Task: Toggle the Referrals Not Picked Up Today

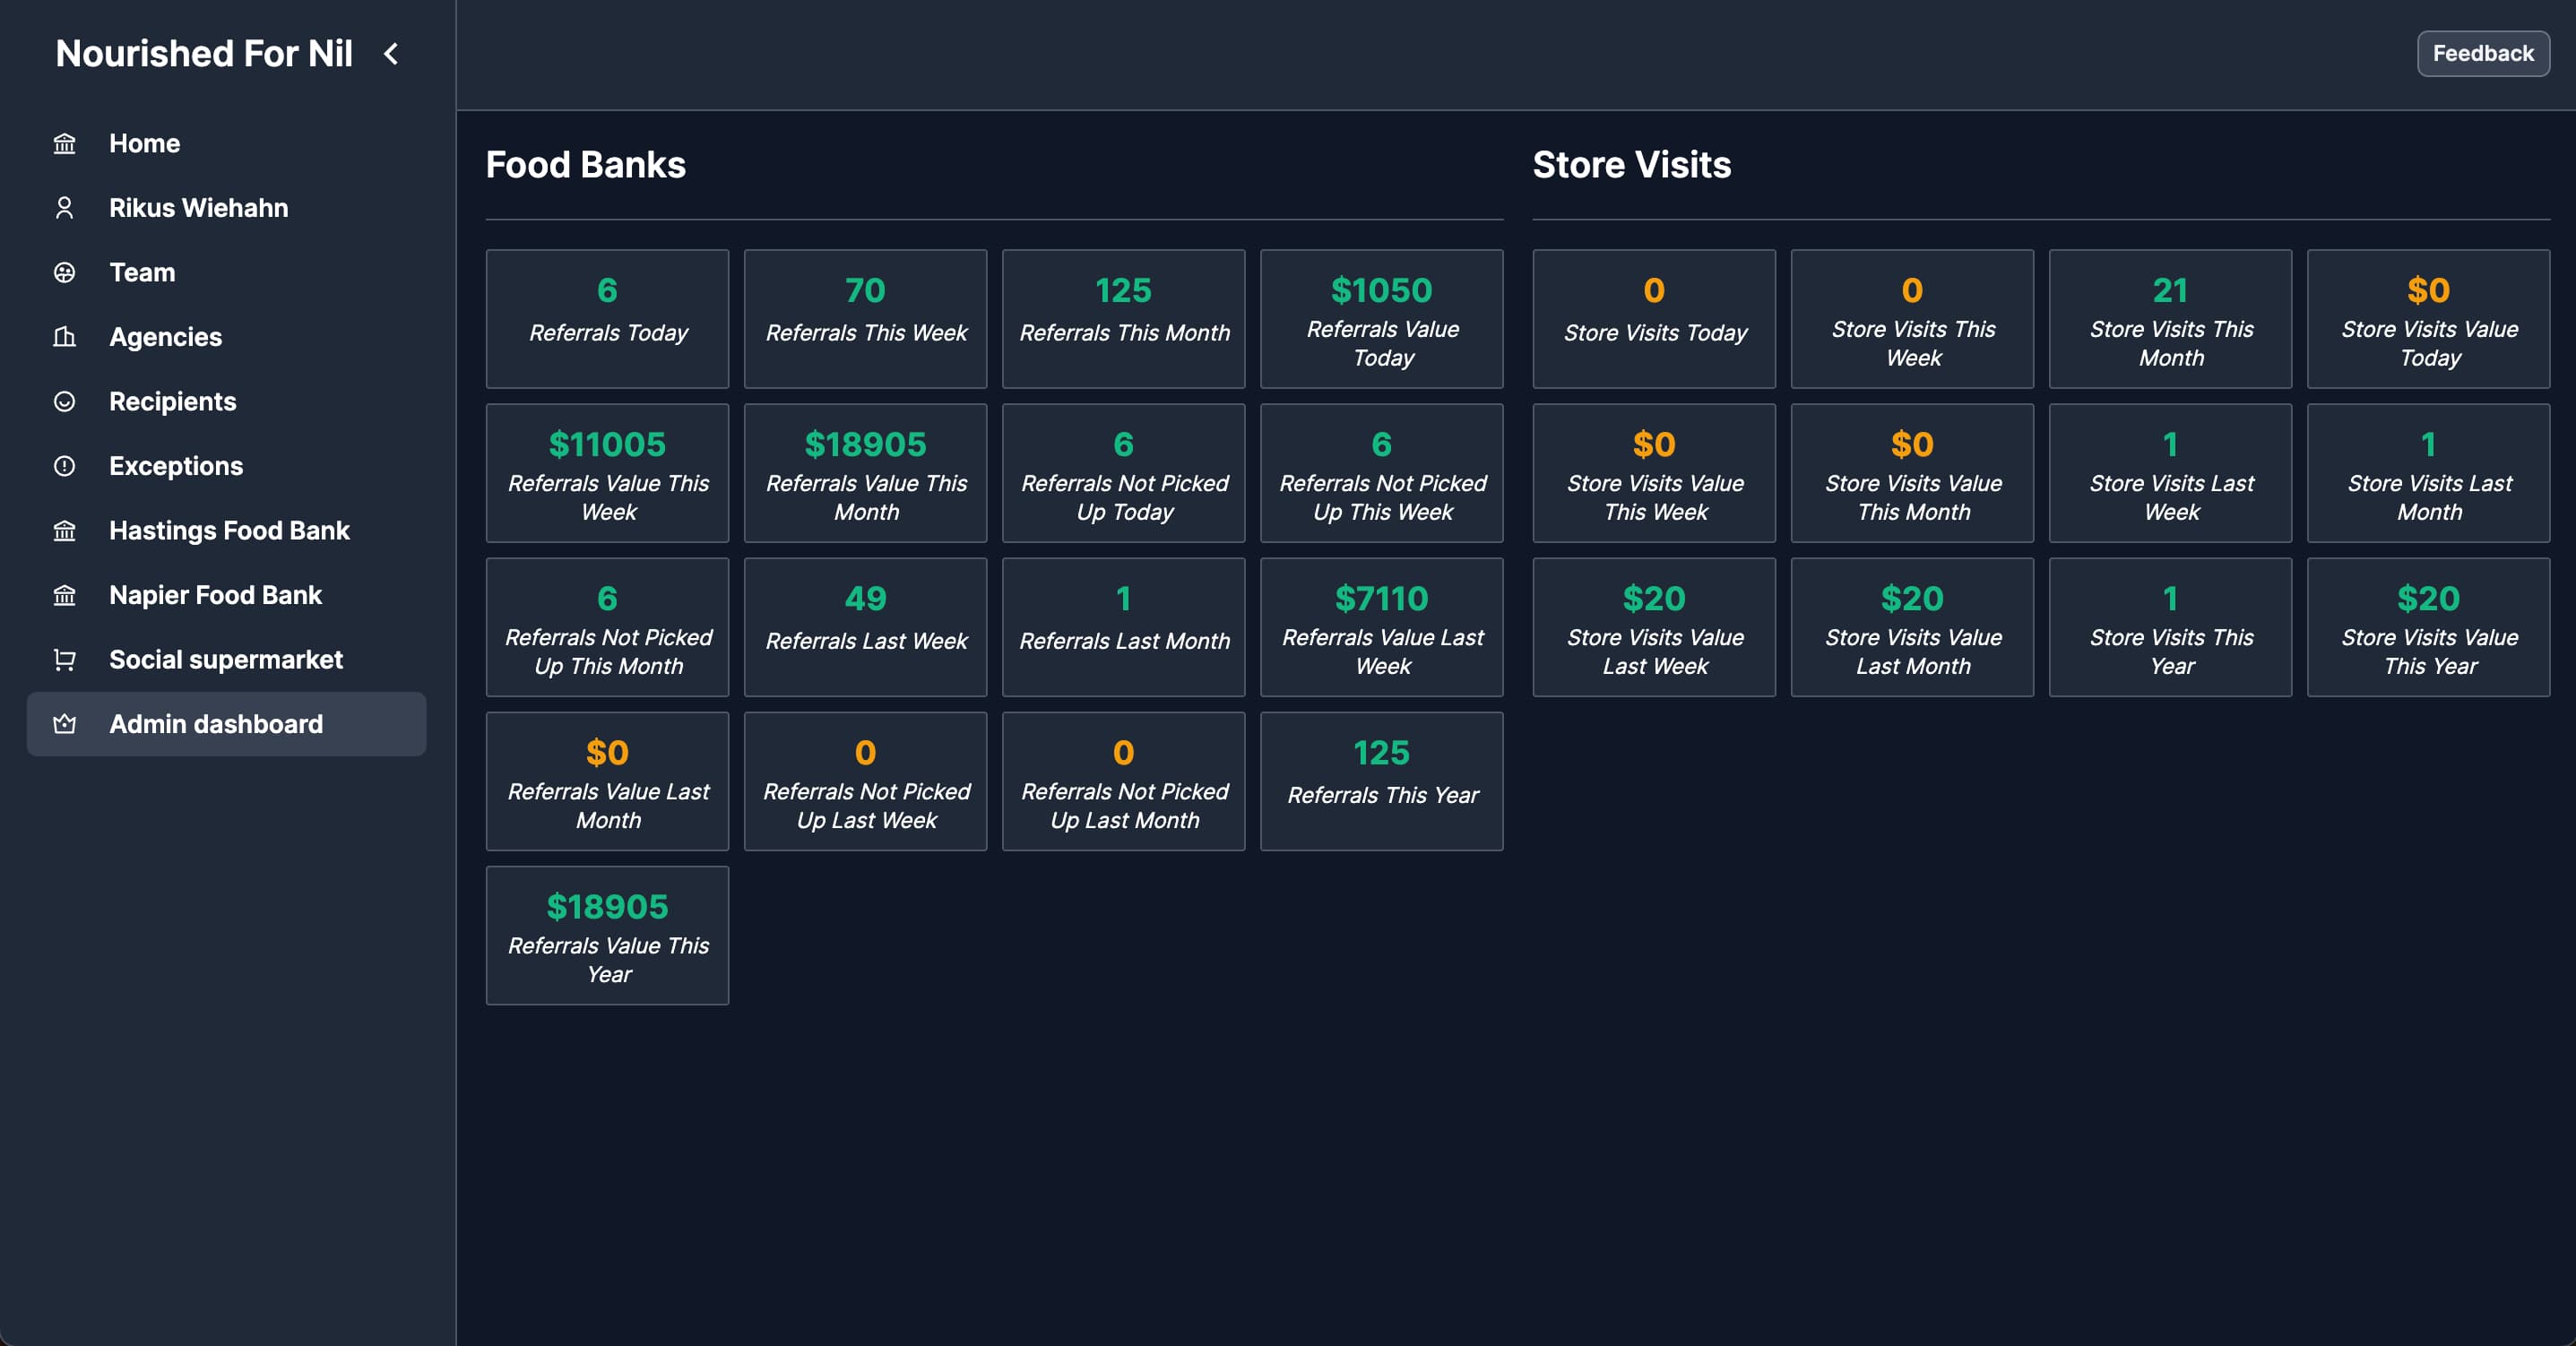Action: (1125, 479)
